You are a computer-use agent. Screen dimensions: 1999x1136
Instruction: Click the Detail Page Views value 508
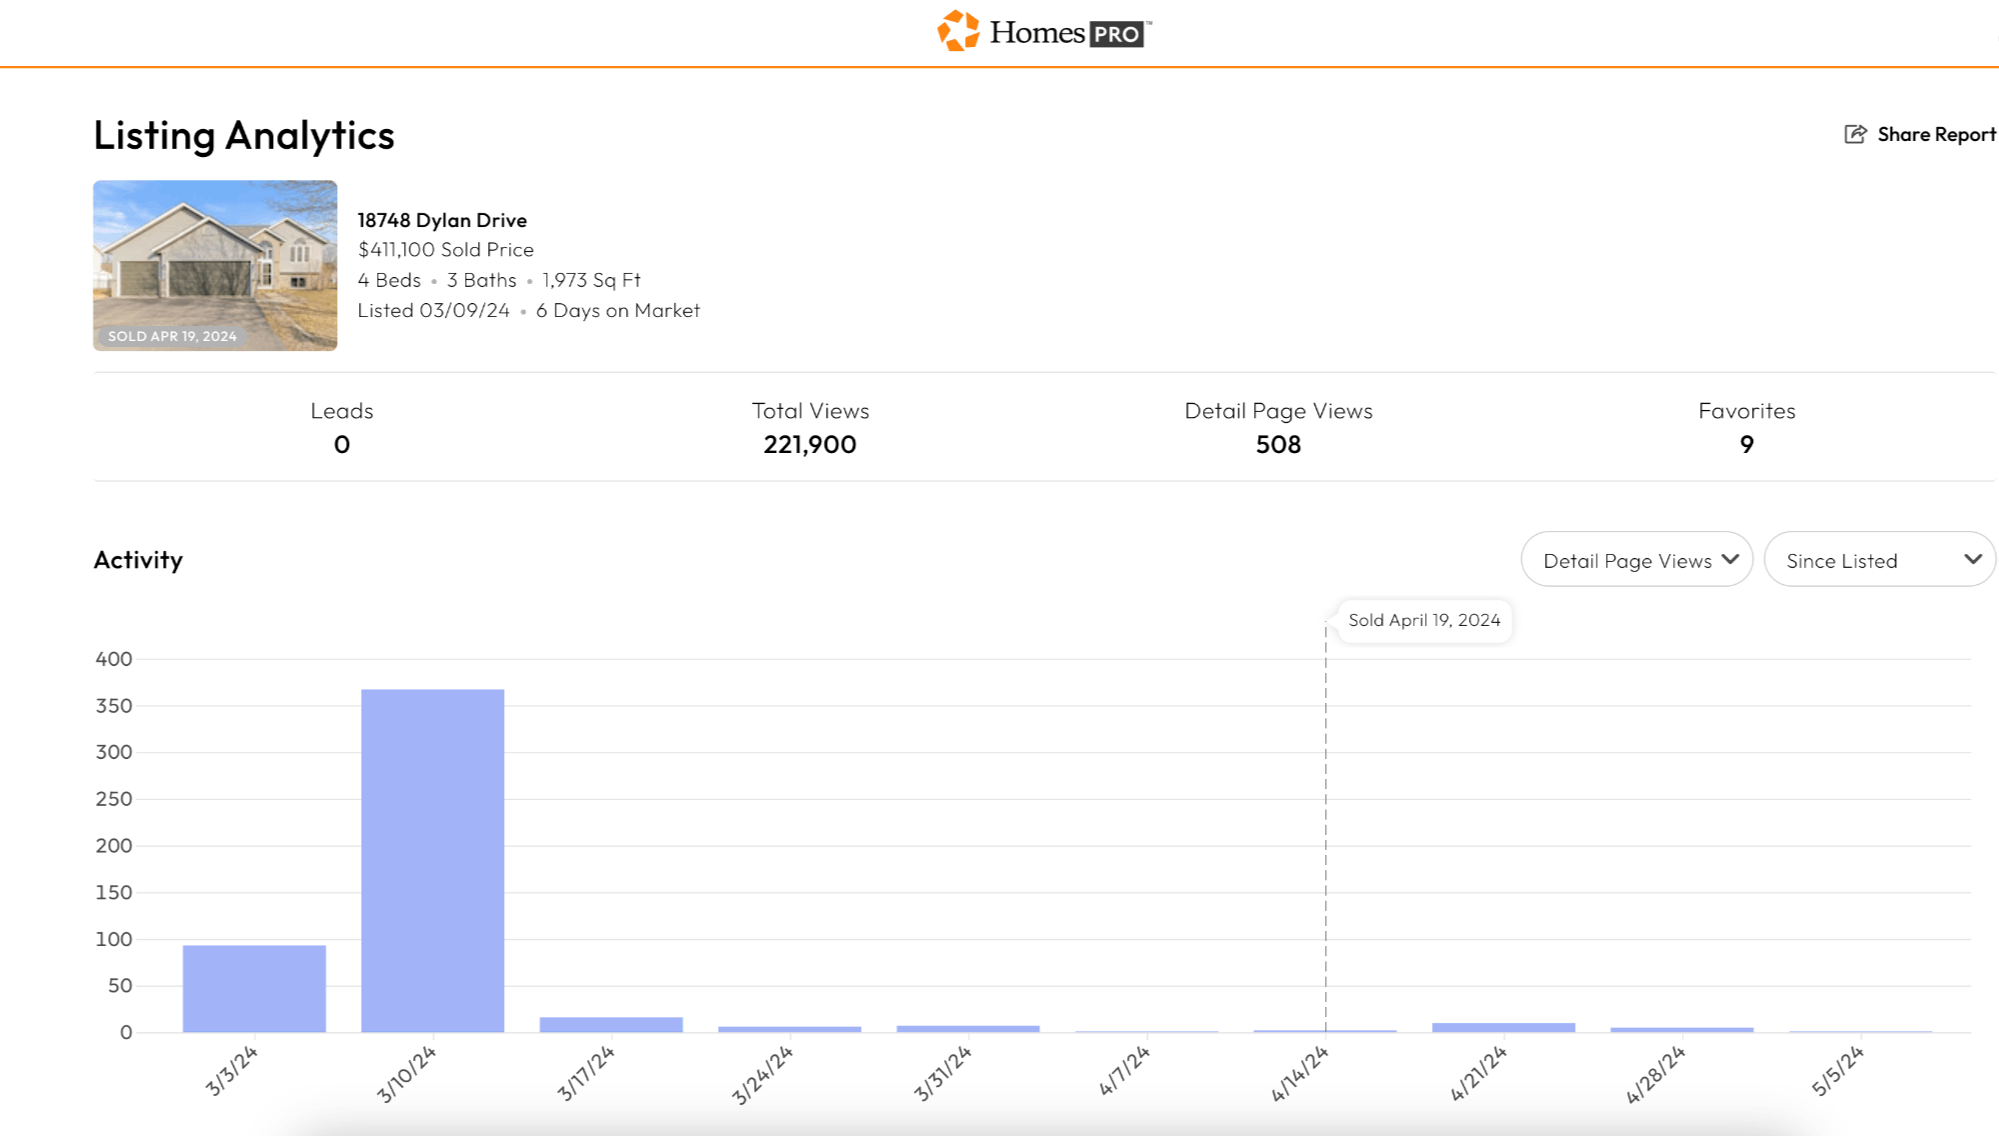(x=1278, y=445)
